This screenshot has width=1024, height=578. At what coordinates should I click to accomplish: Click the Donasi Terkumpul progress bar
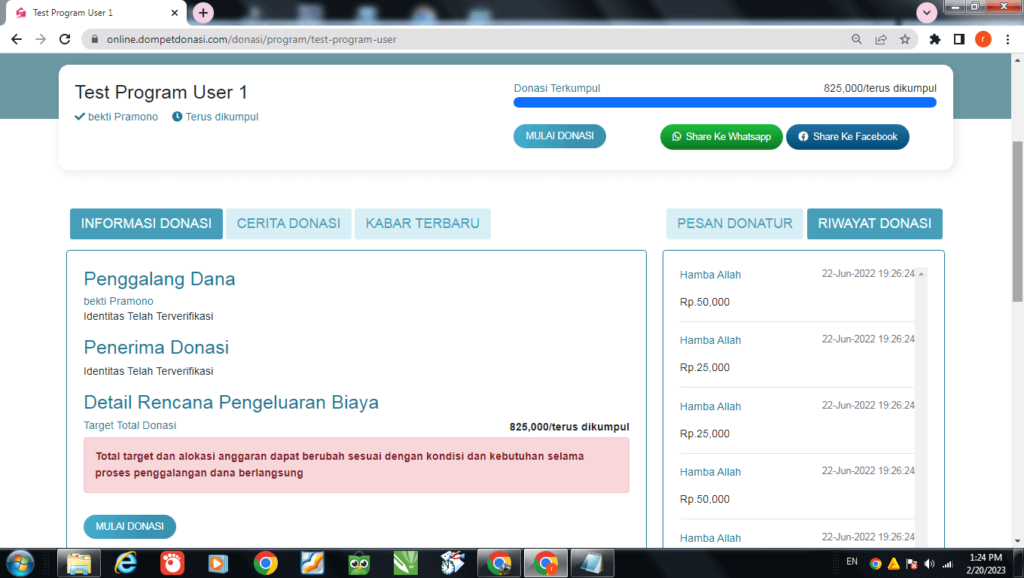725,102
